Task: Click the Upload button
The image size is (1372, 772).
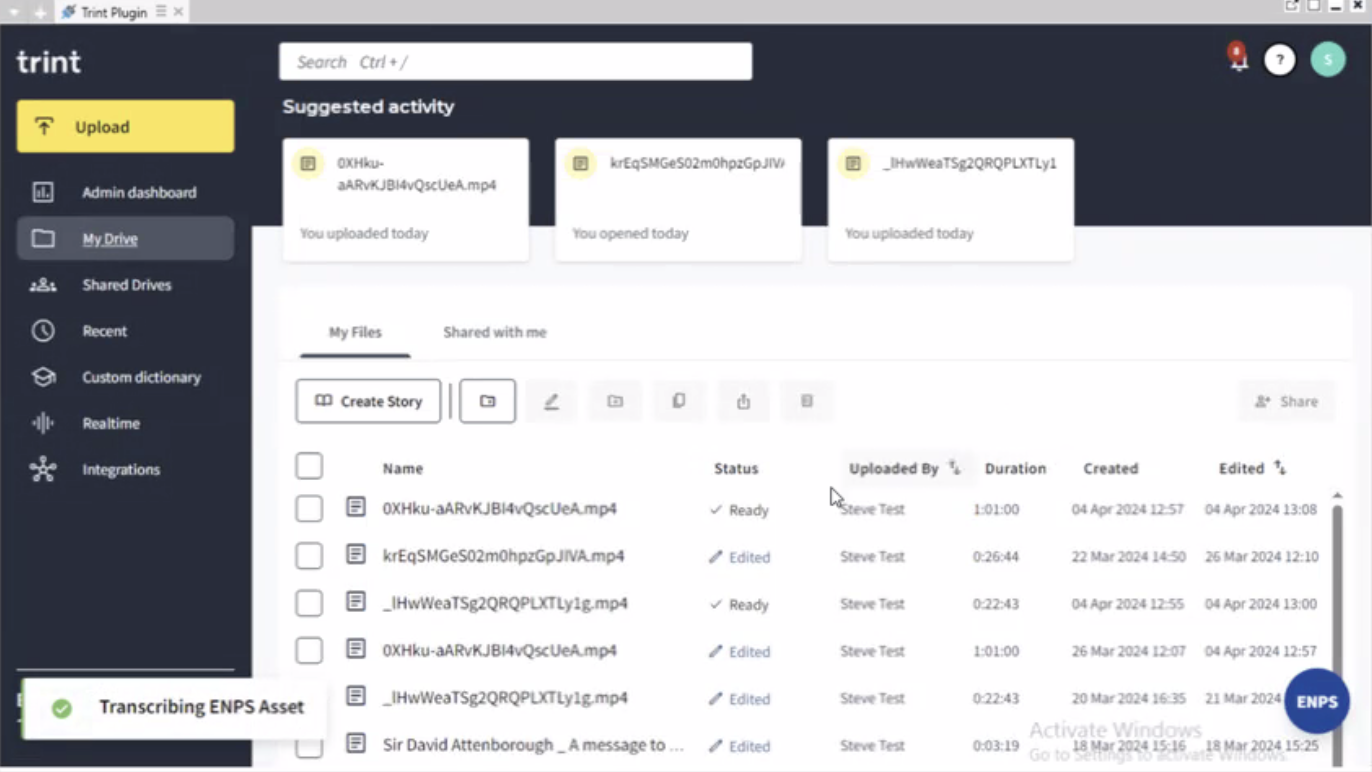Action: [x=125, y=126]
